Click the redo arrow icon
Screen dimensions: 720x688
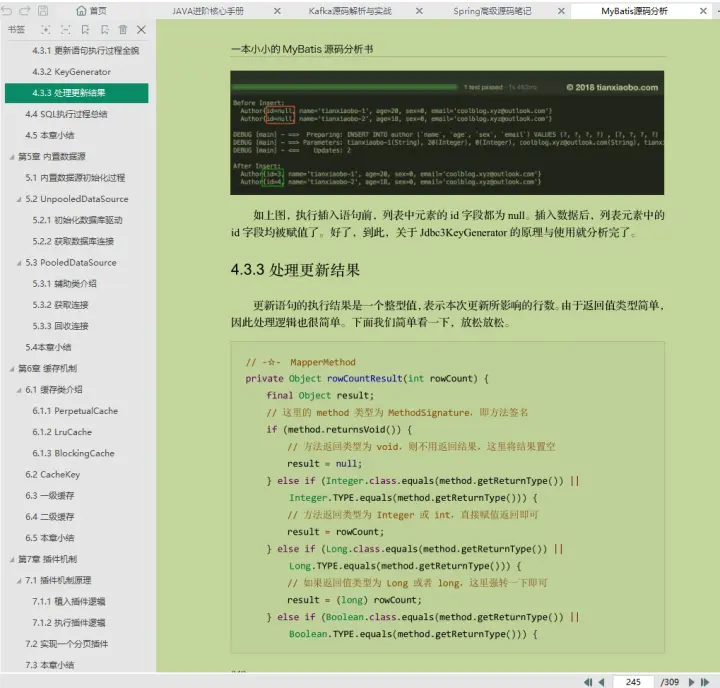click(x=25, y=11)
